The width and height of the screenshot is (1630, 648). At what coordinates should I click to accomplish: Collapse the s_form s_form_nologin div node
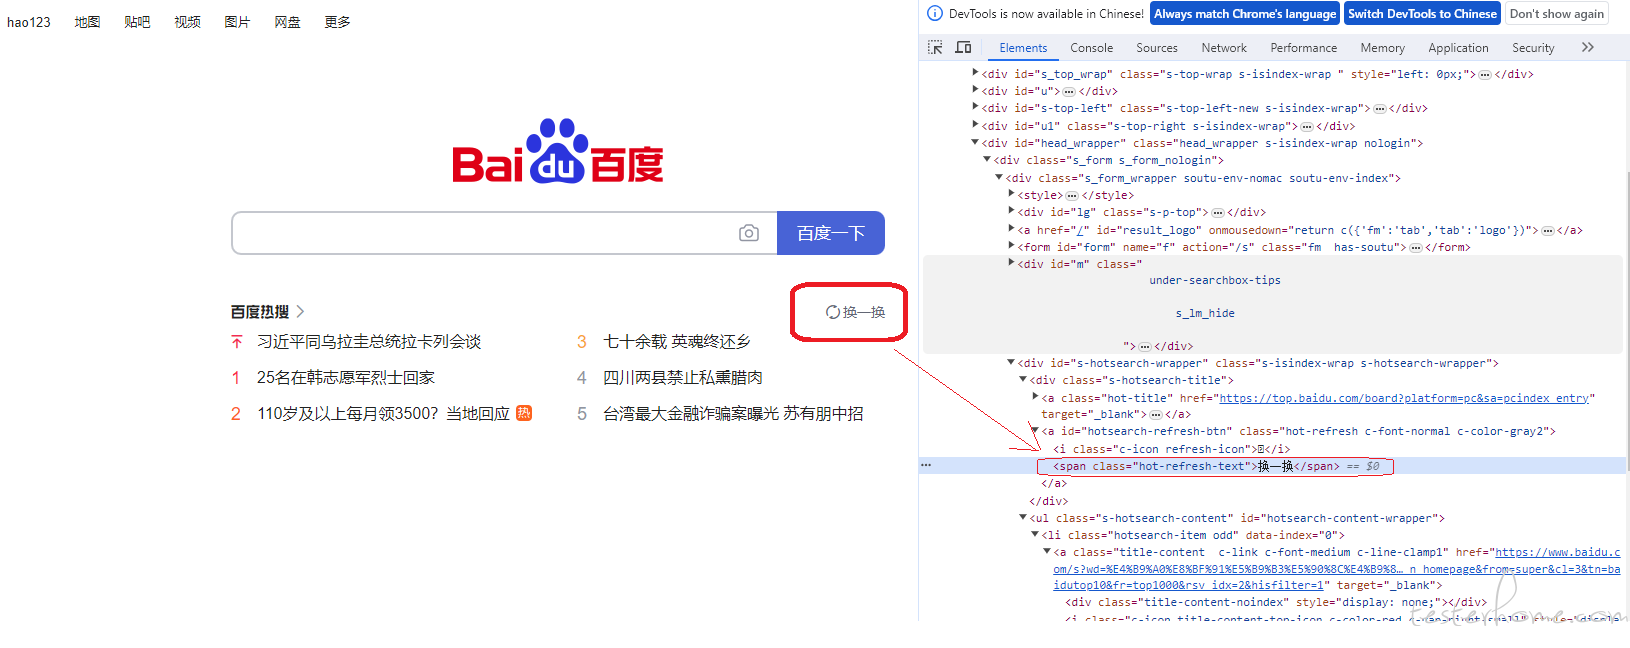point(987,160)
